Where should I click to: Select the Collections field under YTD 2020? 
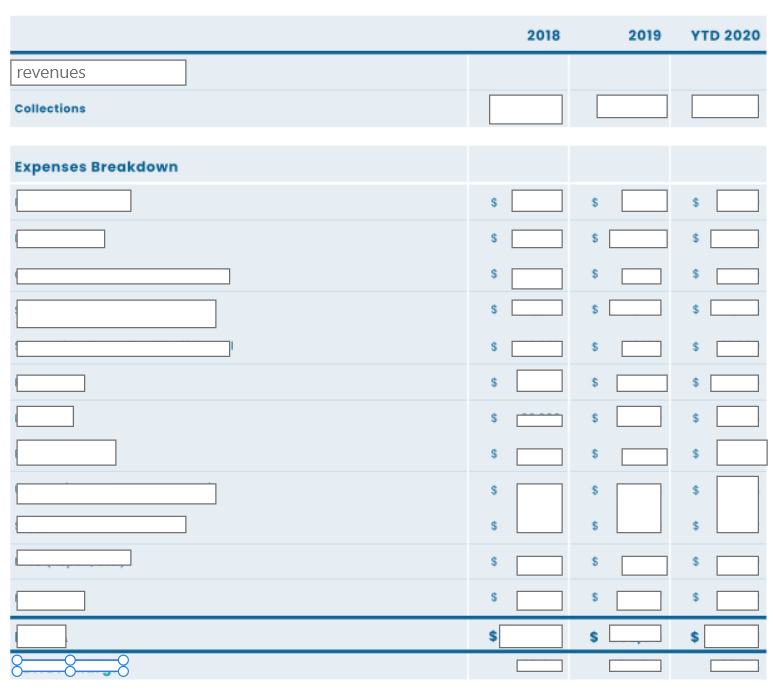(725, 106)
